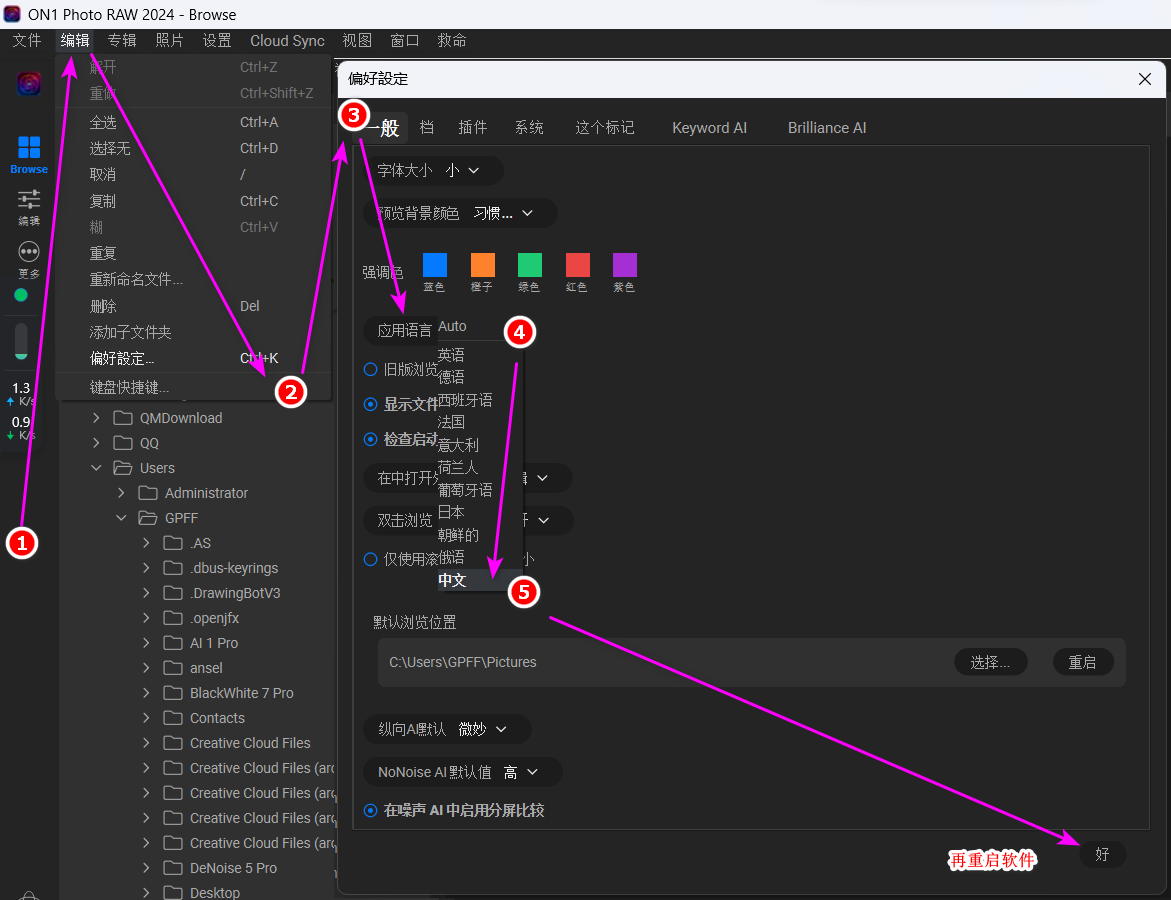Select the Desktop folder row text
Viewport: 1171px width, 900px height.
tap(214, 893)
